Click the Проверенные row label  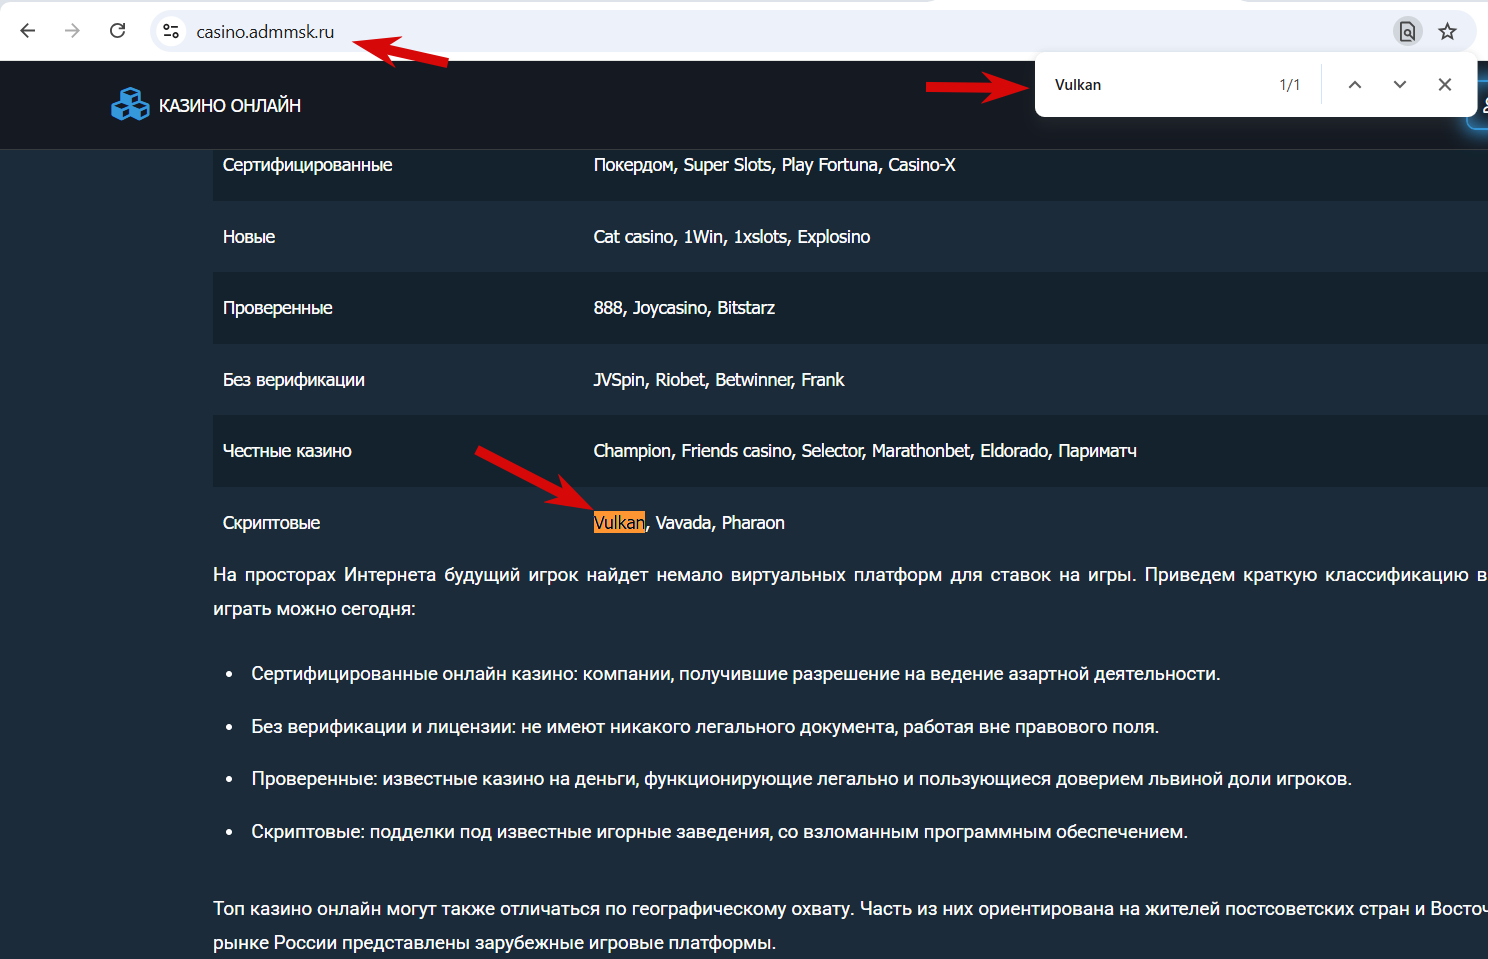(x=277, y=308)
